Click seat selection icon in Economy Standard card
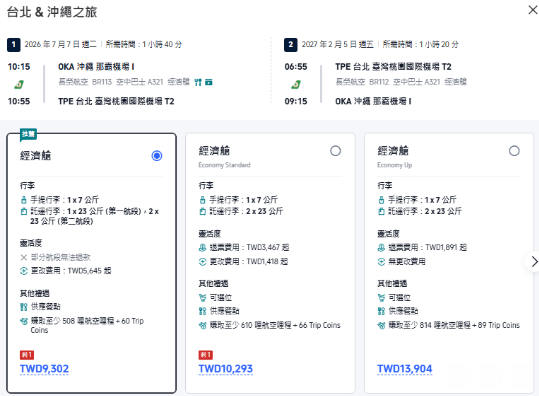Screen dimensions: 539x396 click(x=202, y=297)
